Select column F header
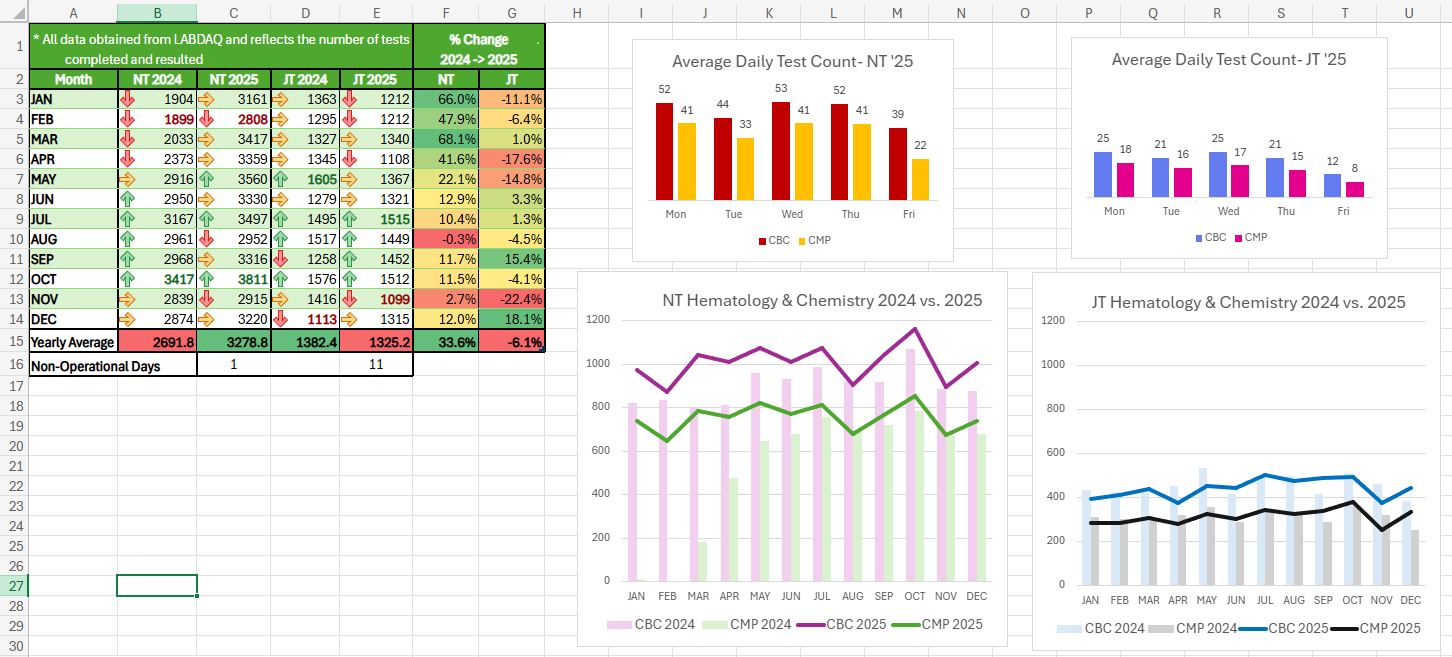Viewport: 1452px width, 657px height. (445, 12)
